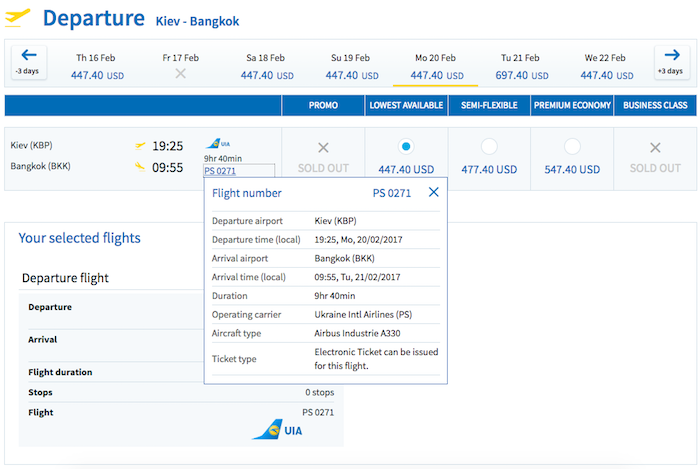Viewport: 700px width, 469px height.
Task: Choose Th 16 Feb date tab
Action: (x=96, y=66)
